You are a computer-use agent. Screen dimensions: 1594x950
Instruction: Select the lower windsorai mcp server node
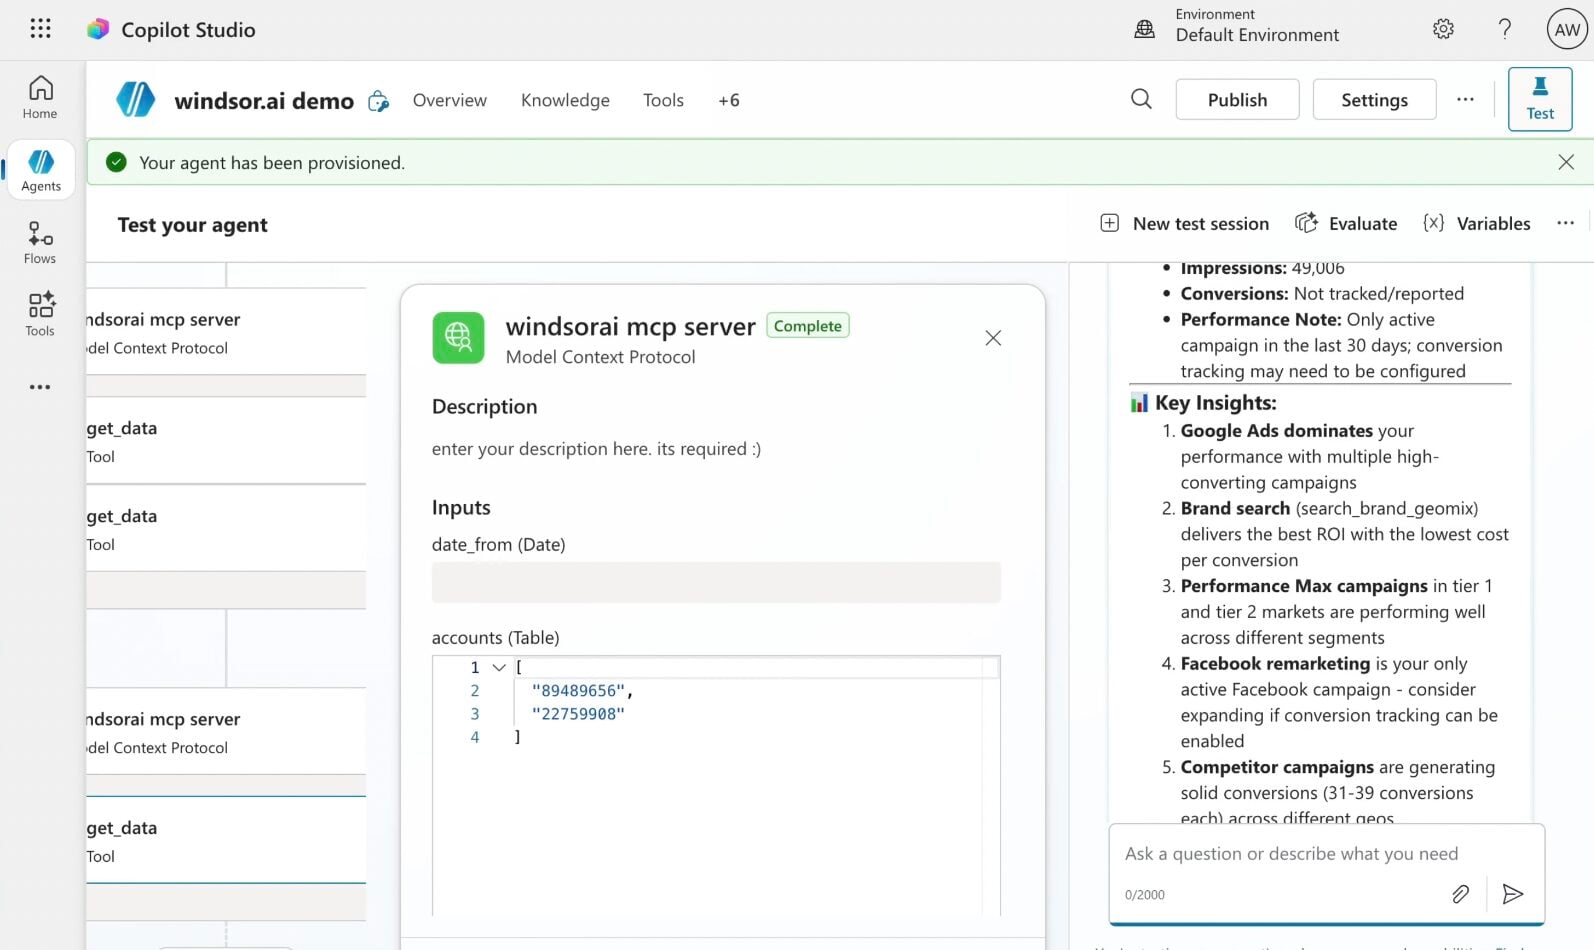[226, 732]
